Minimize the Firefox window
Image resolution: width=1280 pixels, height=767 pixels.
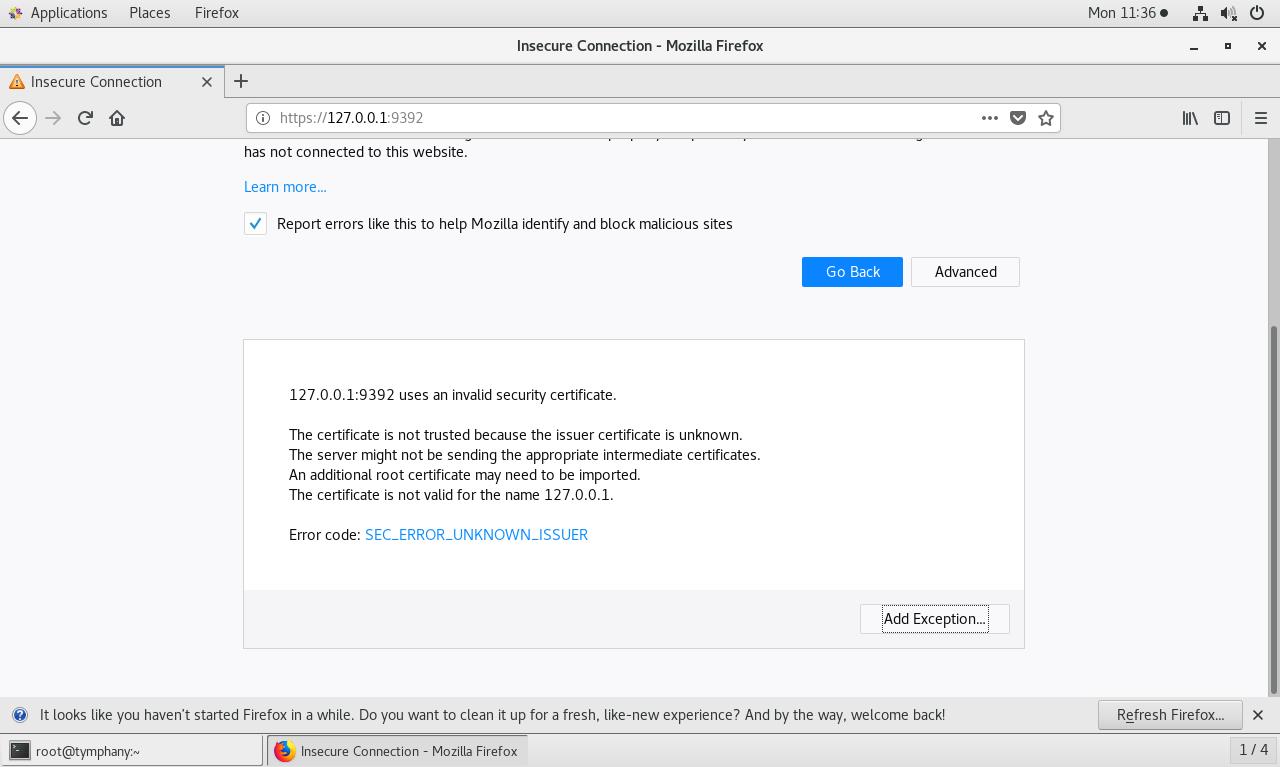point(1194,46)
